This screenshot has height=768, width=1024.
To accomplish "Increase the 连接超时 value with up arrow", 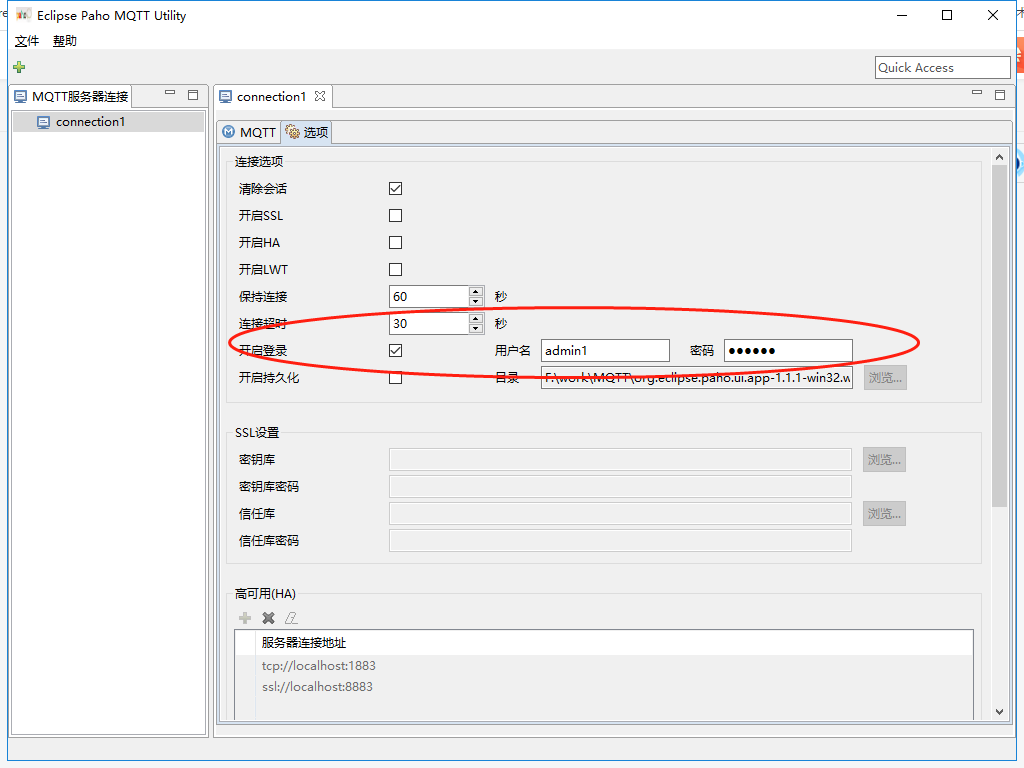I will [x=476, y=318].
